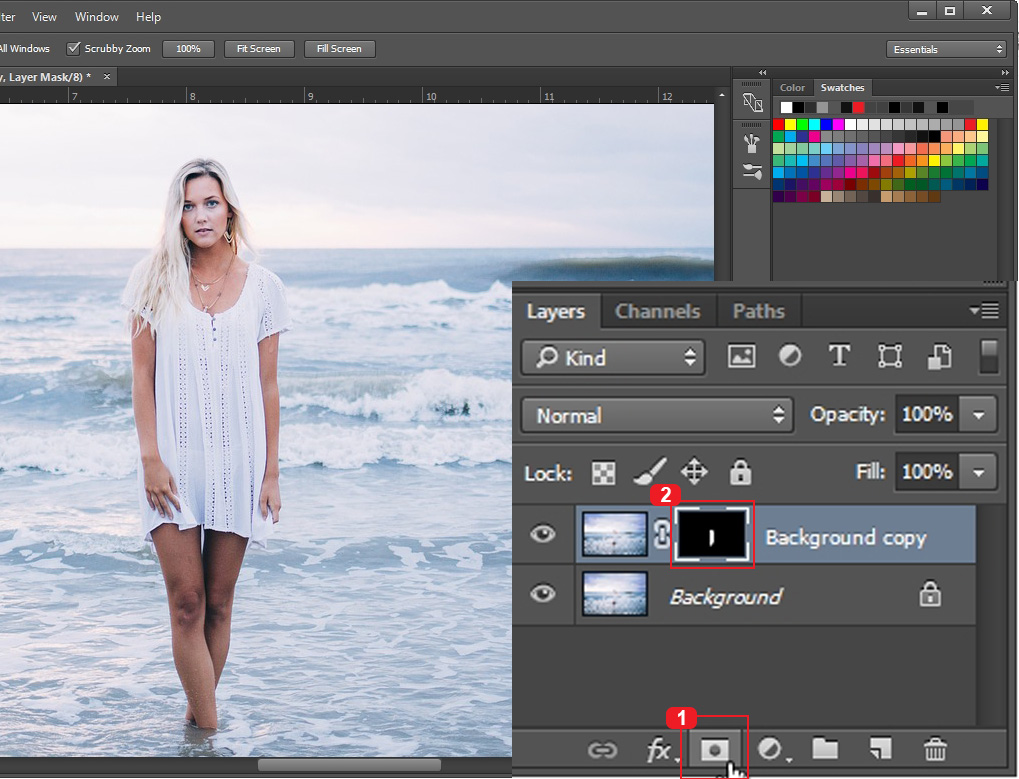Open the Window menu
Image resolution: width=1019 pixels, height=779 pixels.
click(x=96, y=17)
